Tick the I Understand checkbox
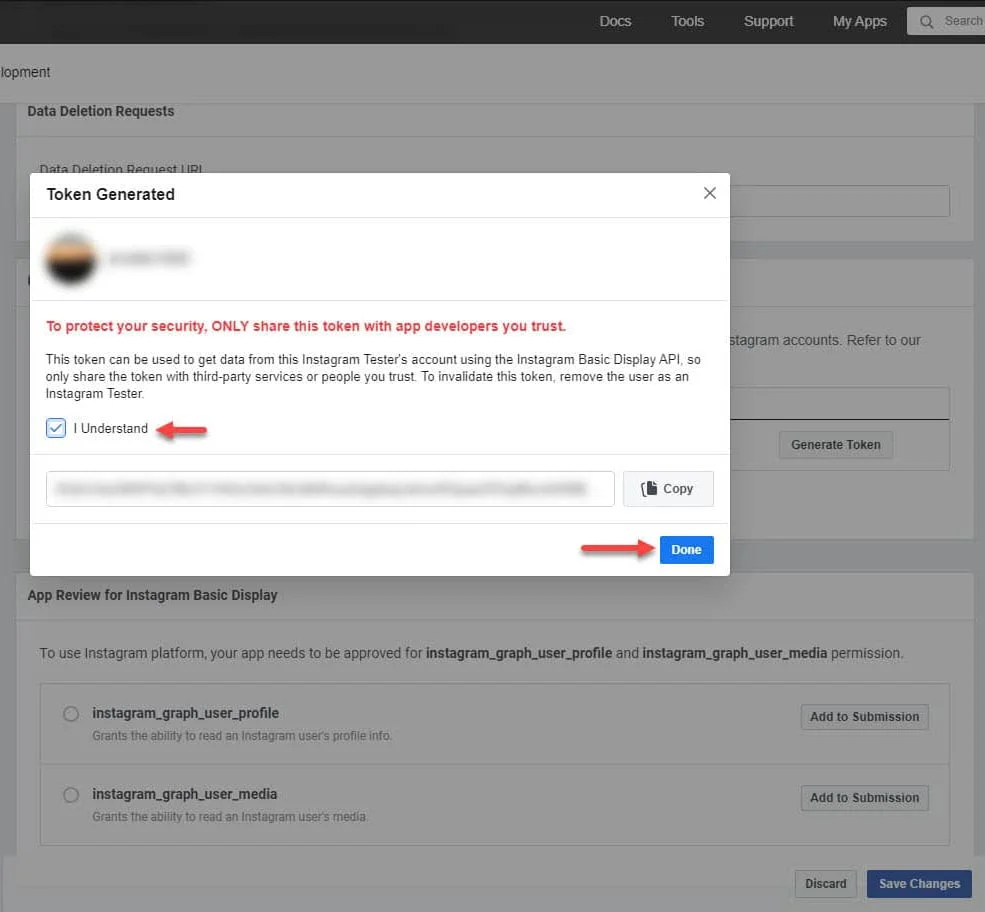 (x=56, y=428)
